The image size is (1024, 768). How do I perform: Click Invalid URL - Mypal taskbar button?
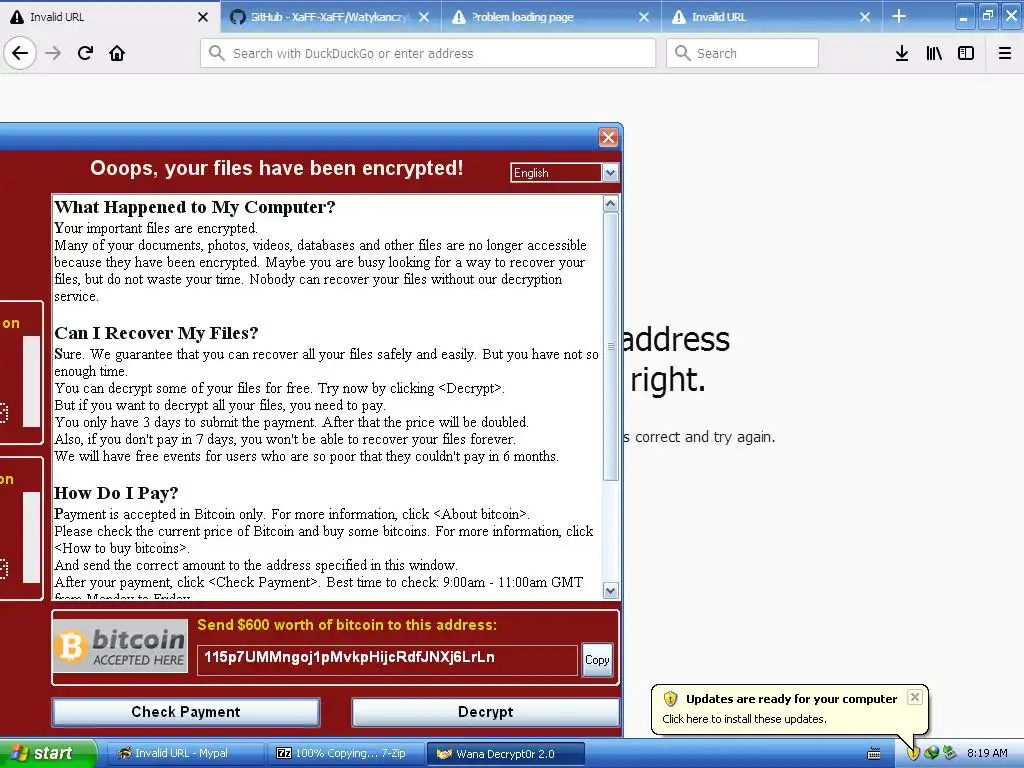(185, 754)
